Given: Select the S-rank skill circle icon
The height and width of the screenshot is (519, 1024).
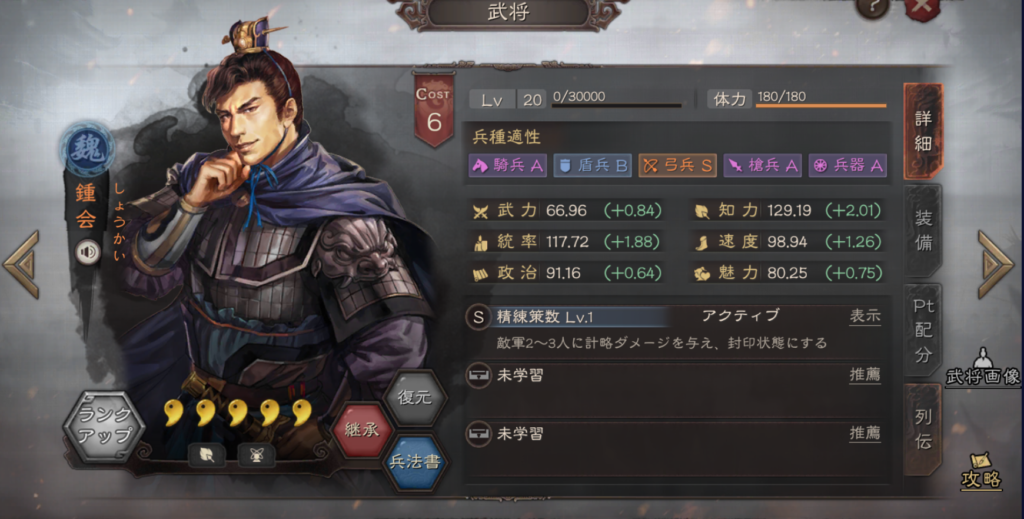Looking at the screenshot, I should click(x=478, y=317).
